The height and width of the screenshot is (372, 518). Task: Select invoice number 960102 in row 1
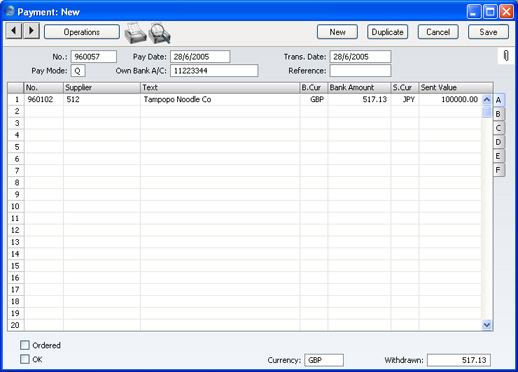tap(44, 99)
